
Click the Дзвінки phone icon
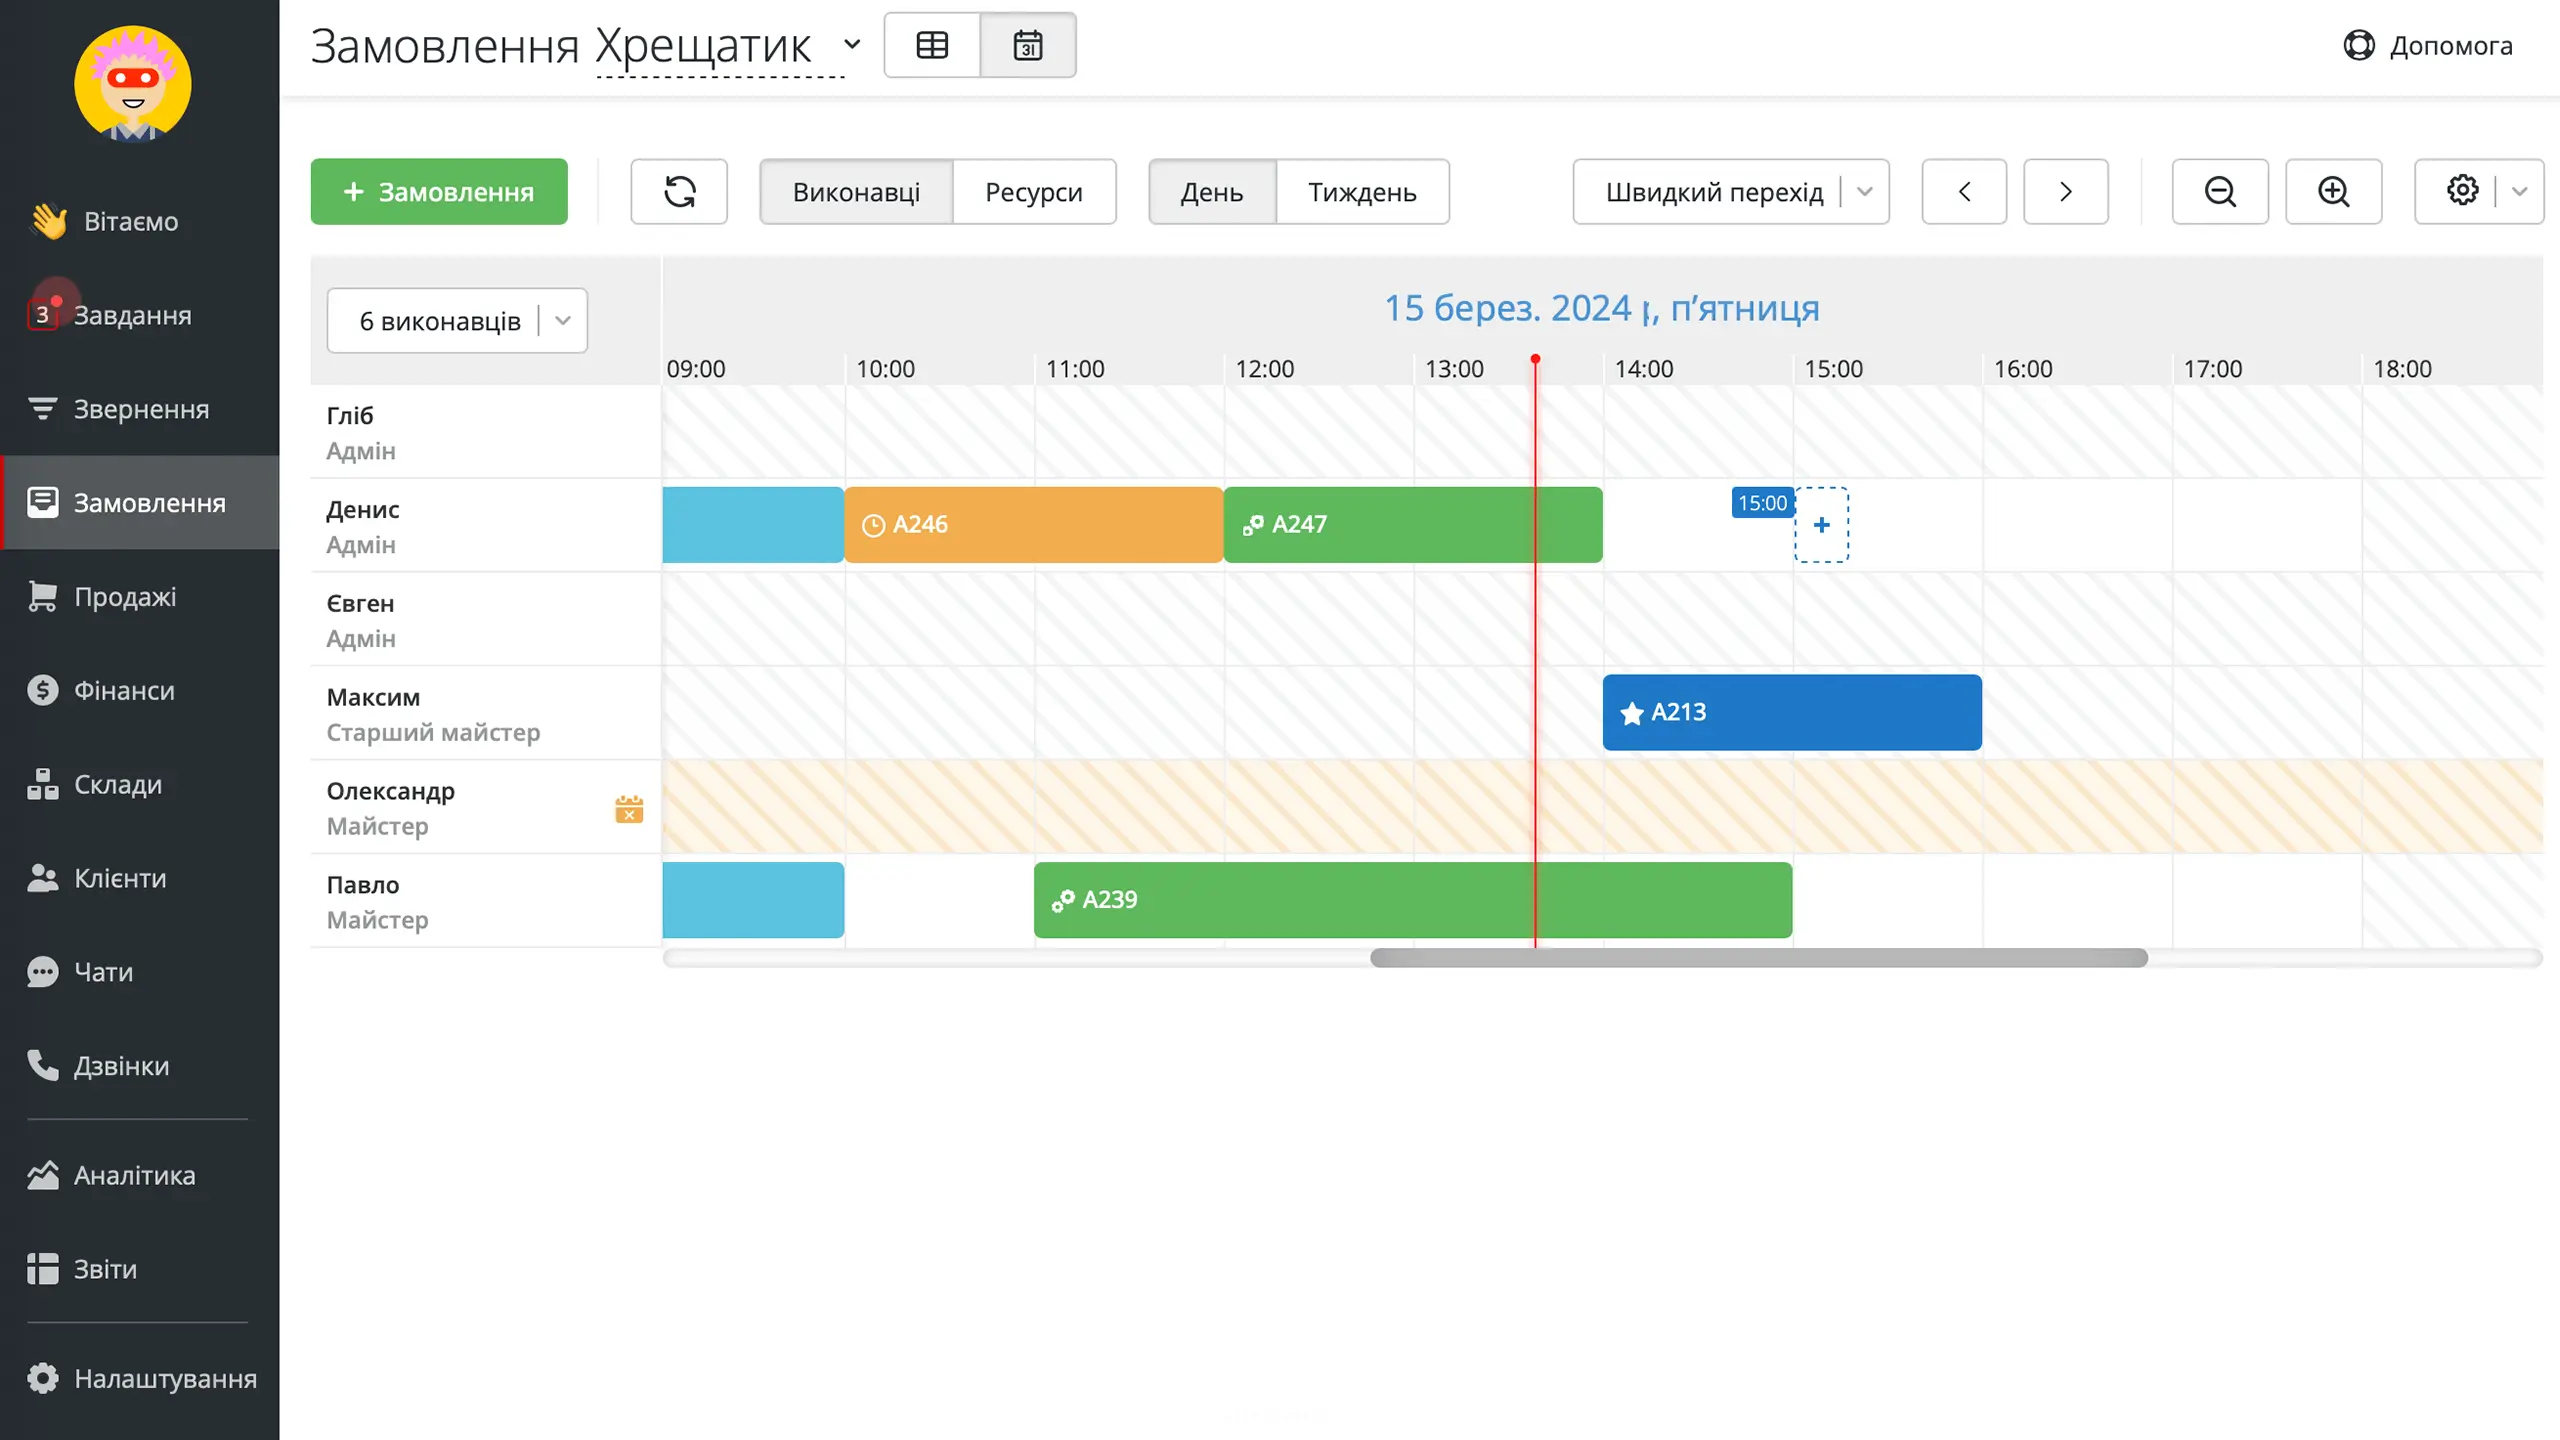tap(42, 1066)
